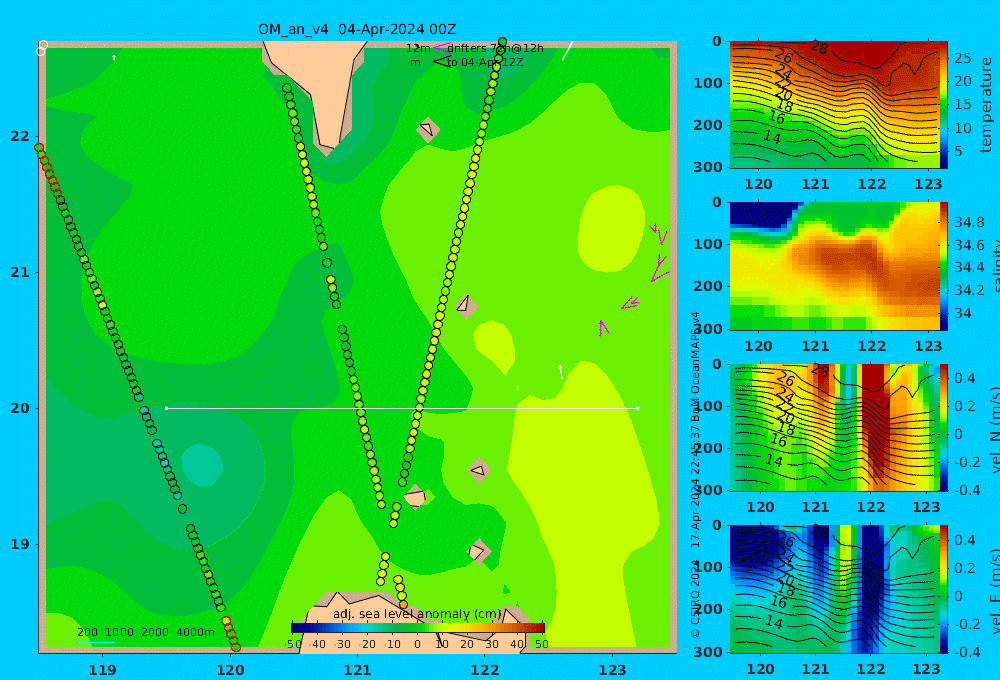Click the small island just east of Taiwan's tip
The image size is (1000, 680).
click(x=428, y=129)
